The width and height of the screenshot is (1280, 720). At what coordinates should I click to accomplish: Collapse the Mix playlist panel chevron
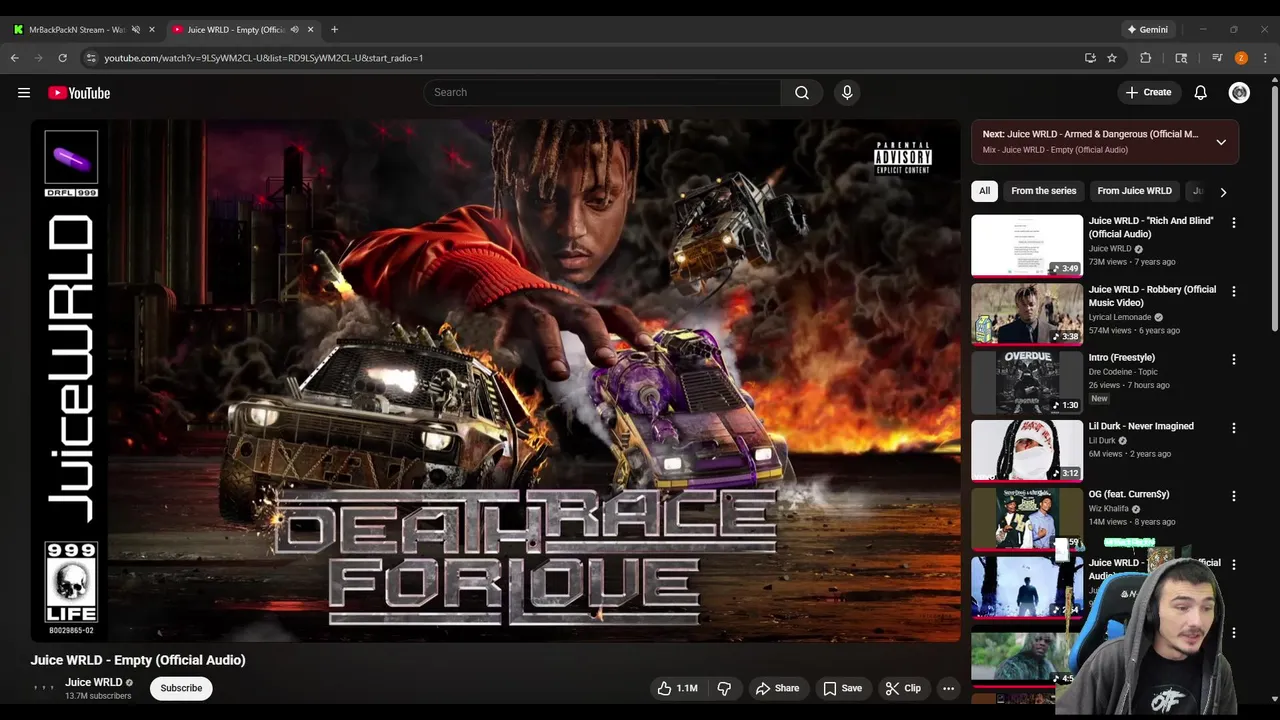coord(1221,142)
